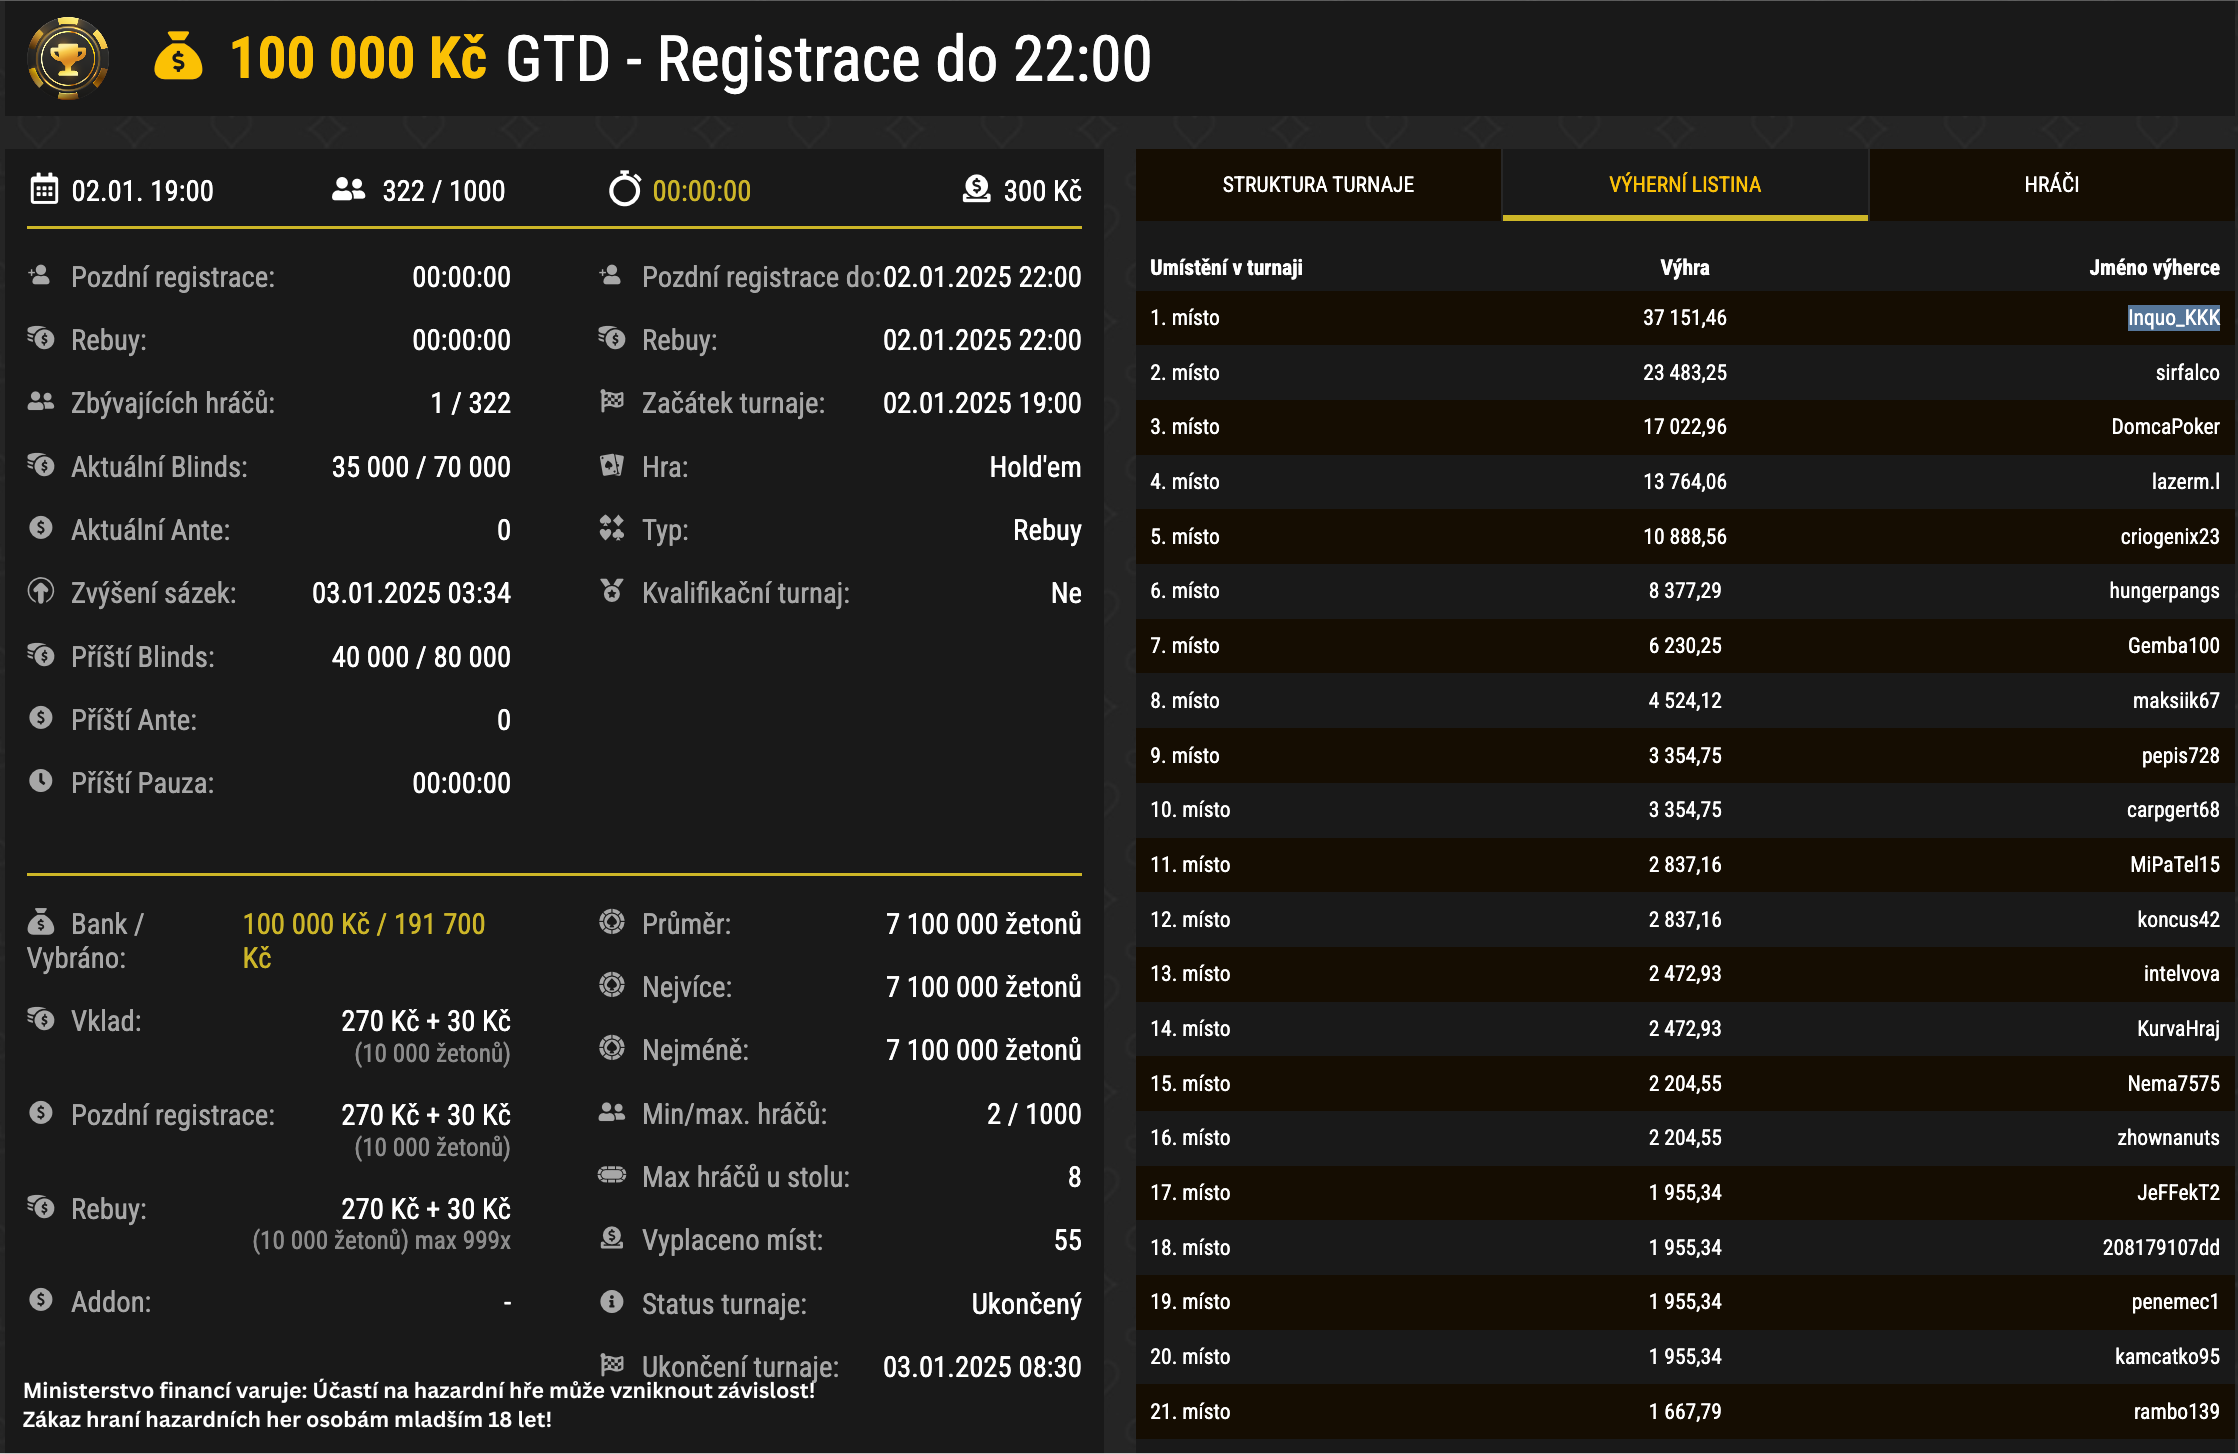2238x1454 pixels.
Task: Click the chip icon next to Průměr
Action: (612, 924)
